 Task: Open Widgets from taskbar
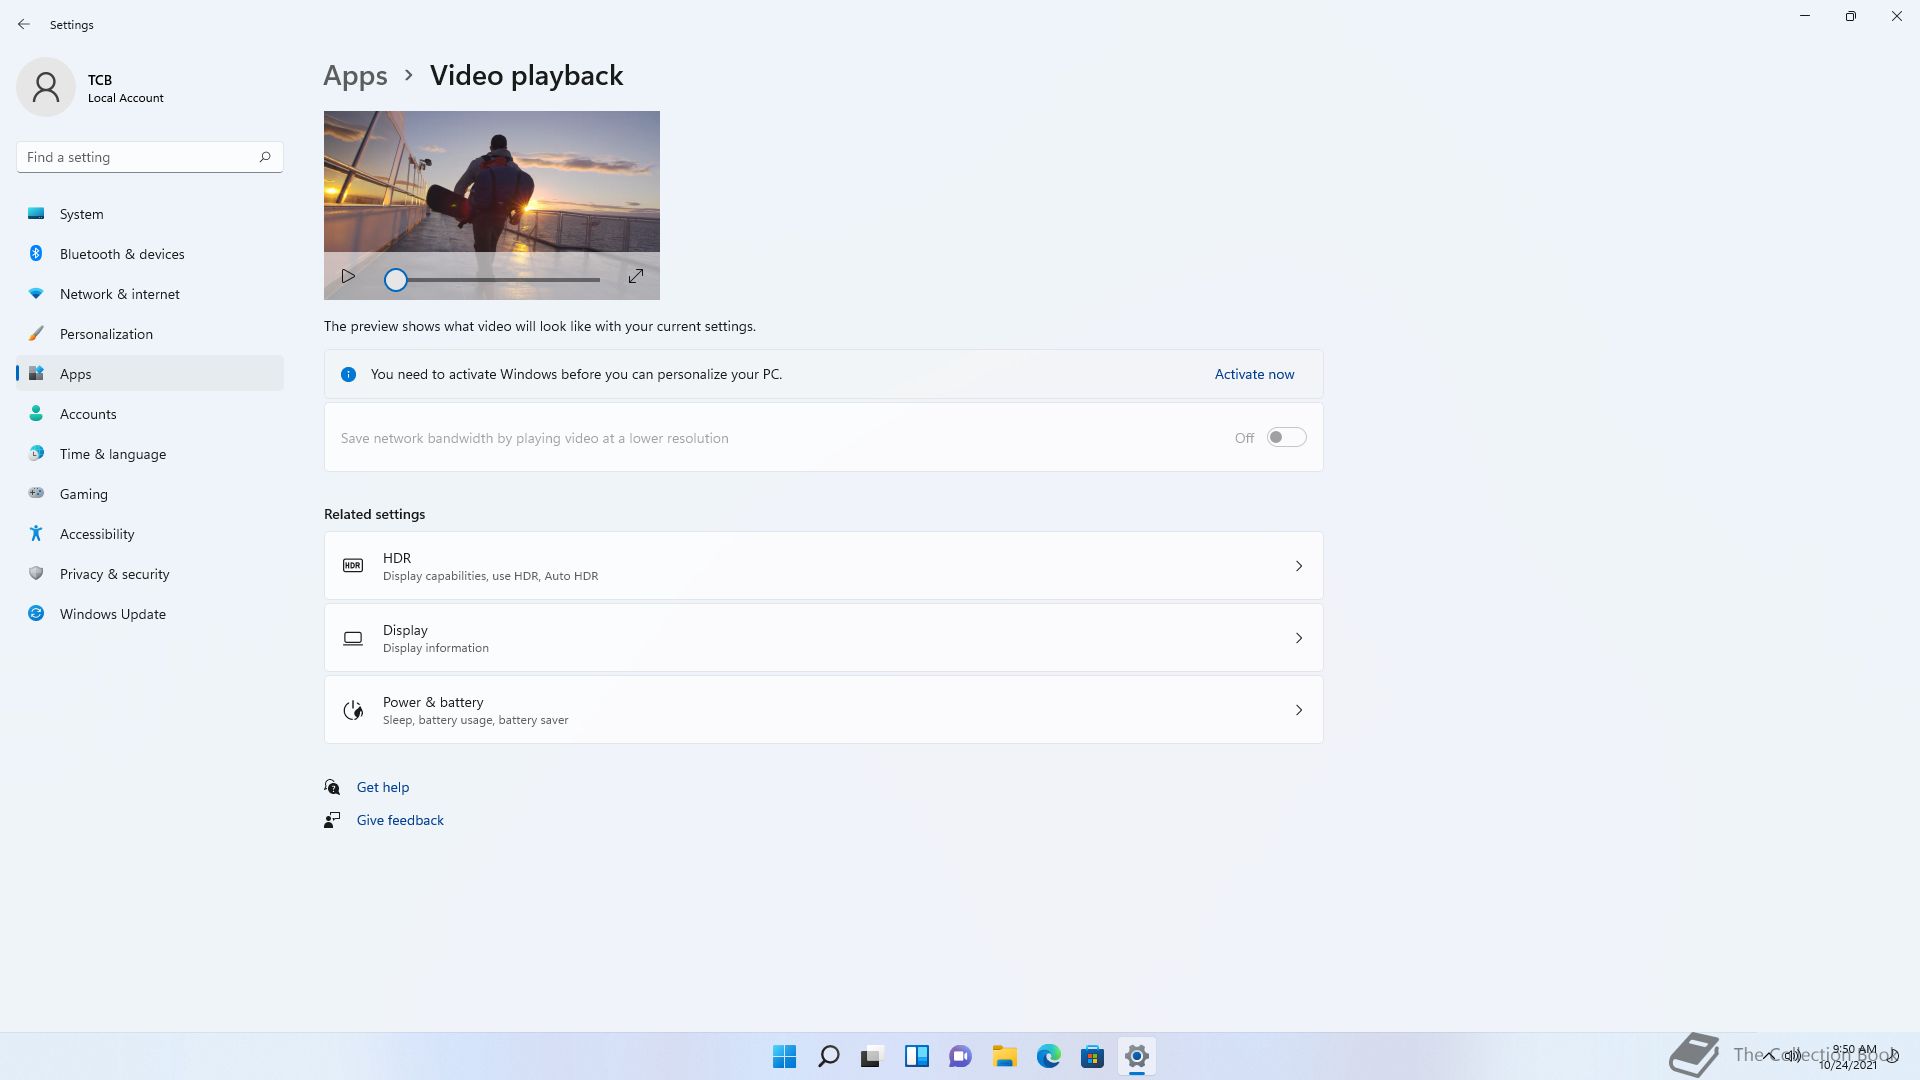pos(916,1056)
